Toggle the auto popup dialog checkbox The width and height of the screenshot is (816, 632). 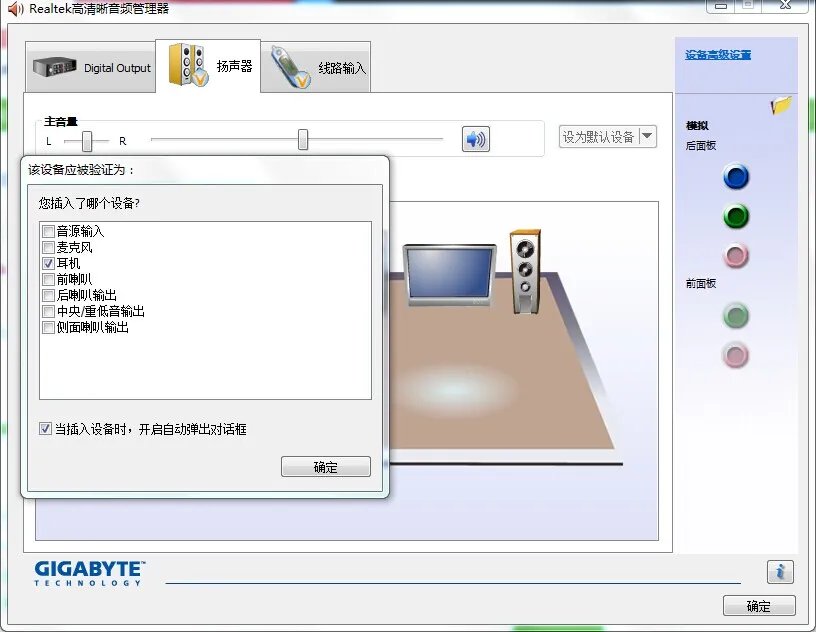(x=45, y=428)
